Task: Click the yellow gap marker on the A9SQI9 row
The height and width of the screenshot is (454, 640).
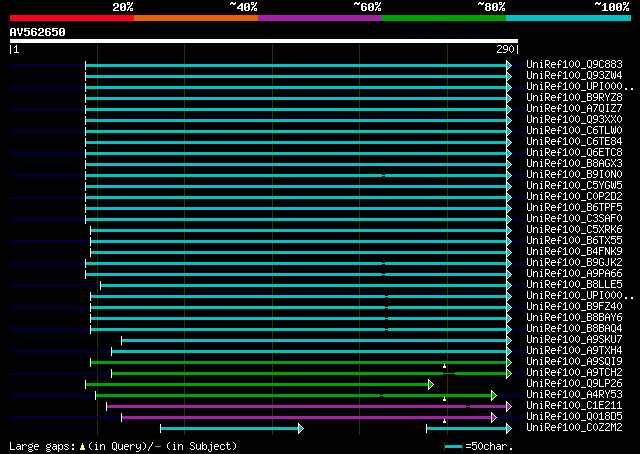Action: point(444,366)
